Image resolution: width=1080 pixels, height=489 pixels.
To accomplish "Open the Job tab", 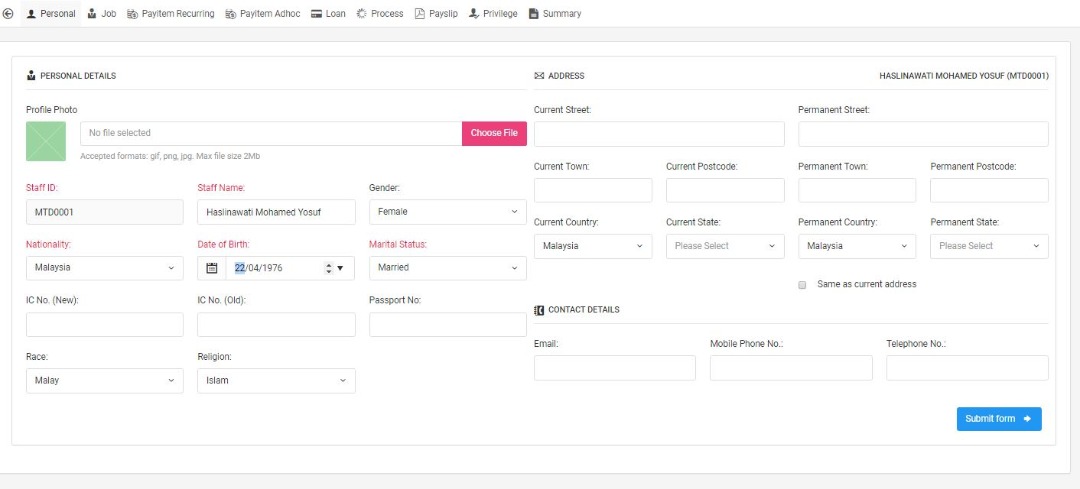I will click(102, 14).
